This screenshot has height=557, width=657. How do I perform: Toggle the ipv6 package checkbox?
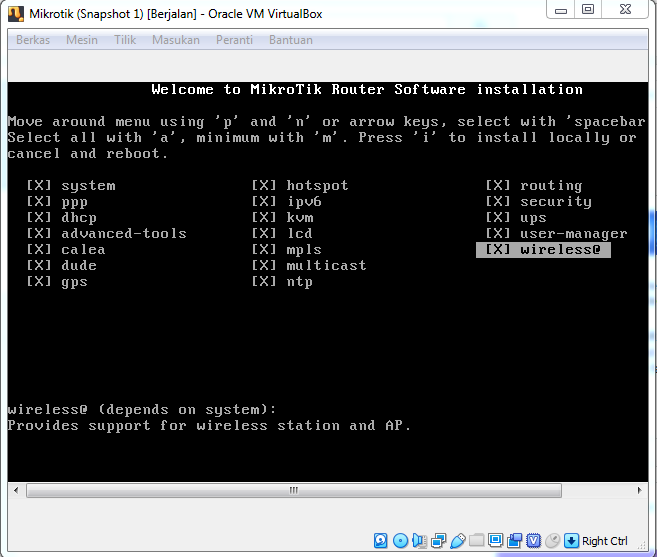click(264, 201)
